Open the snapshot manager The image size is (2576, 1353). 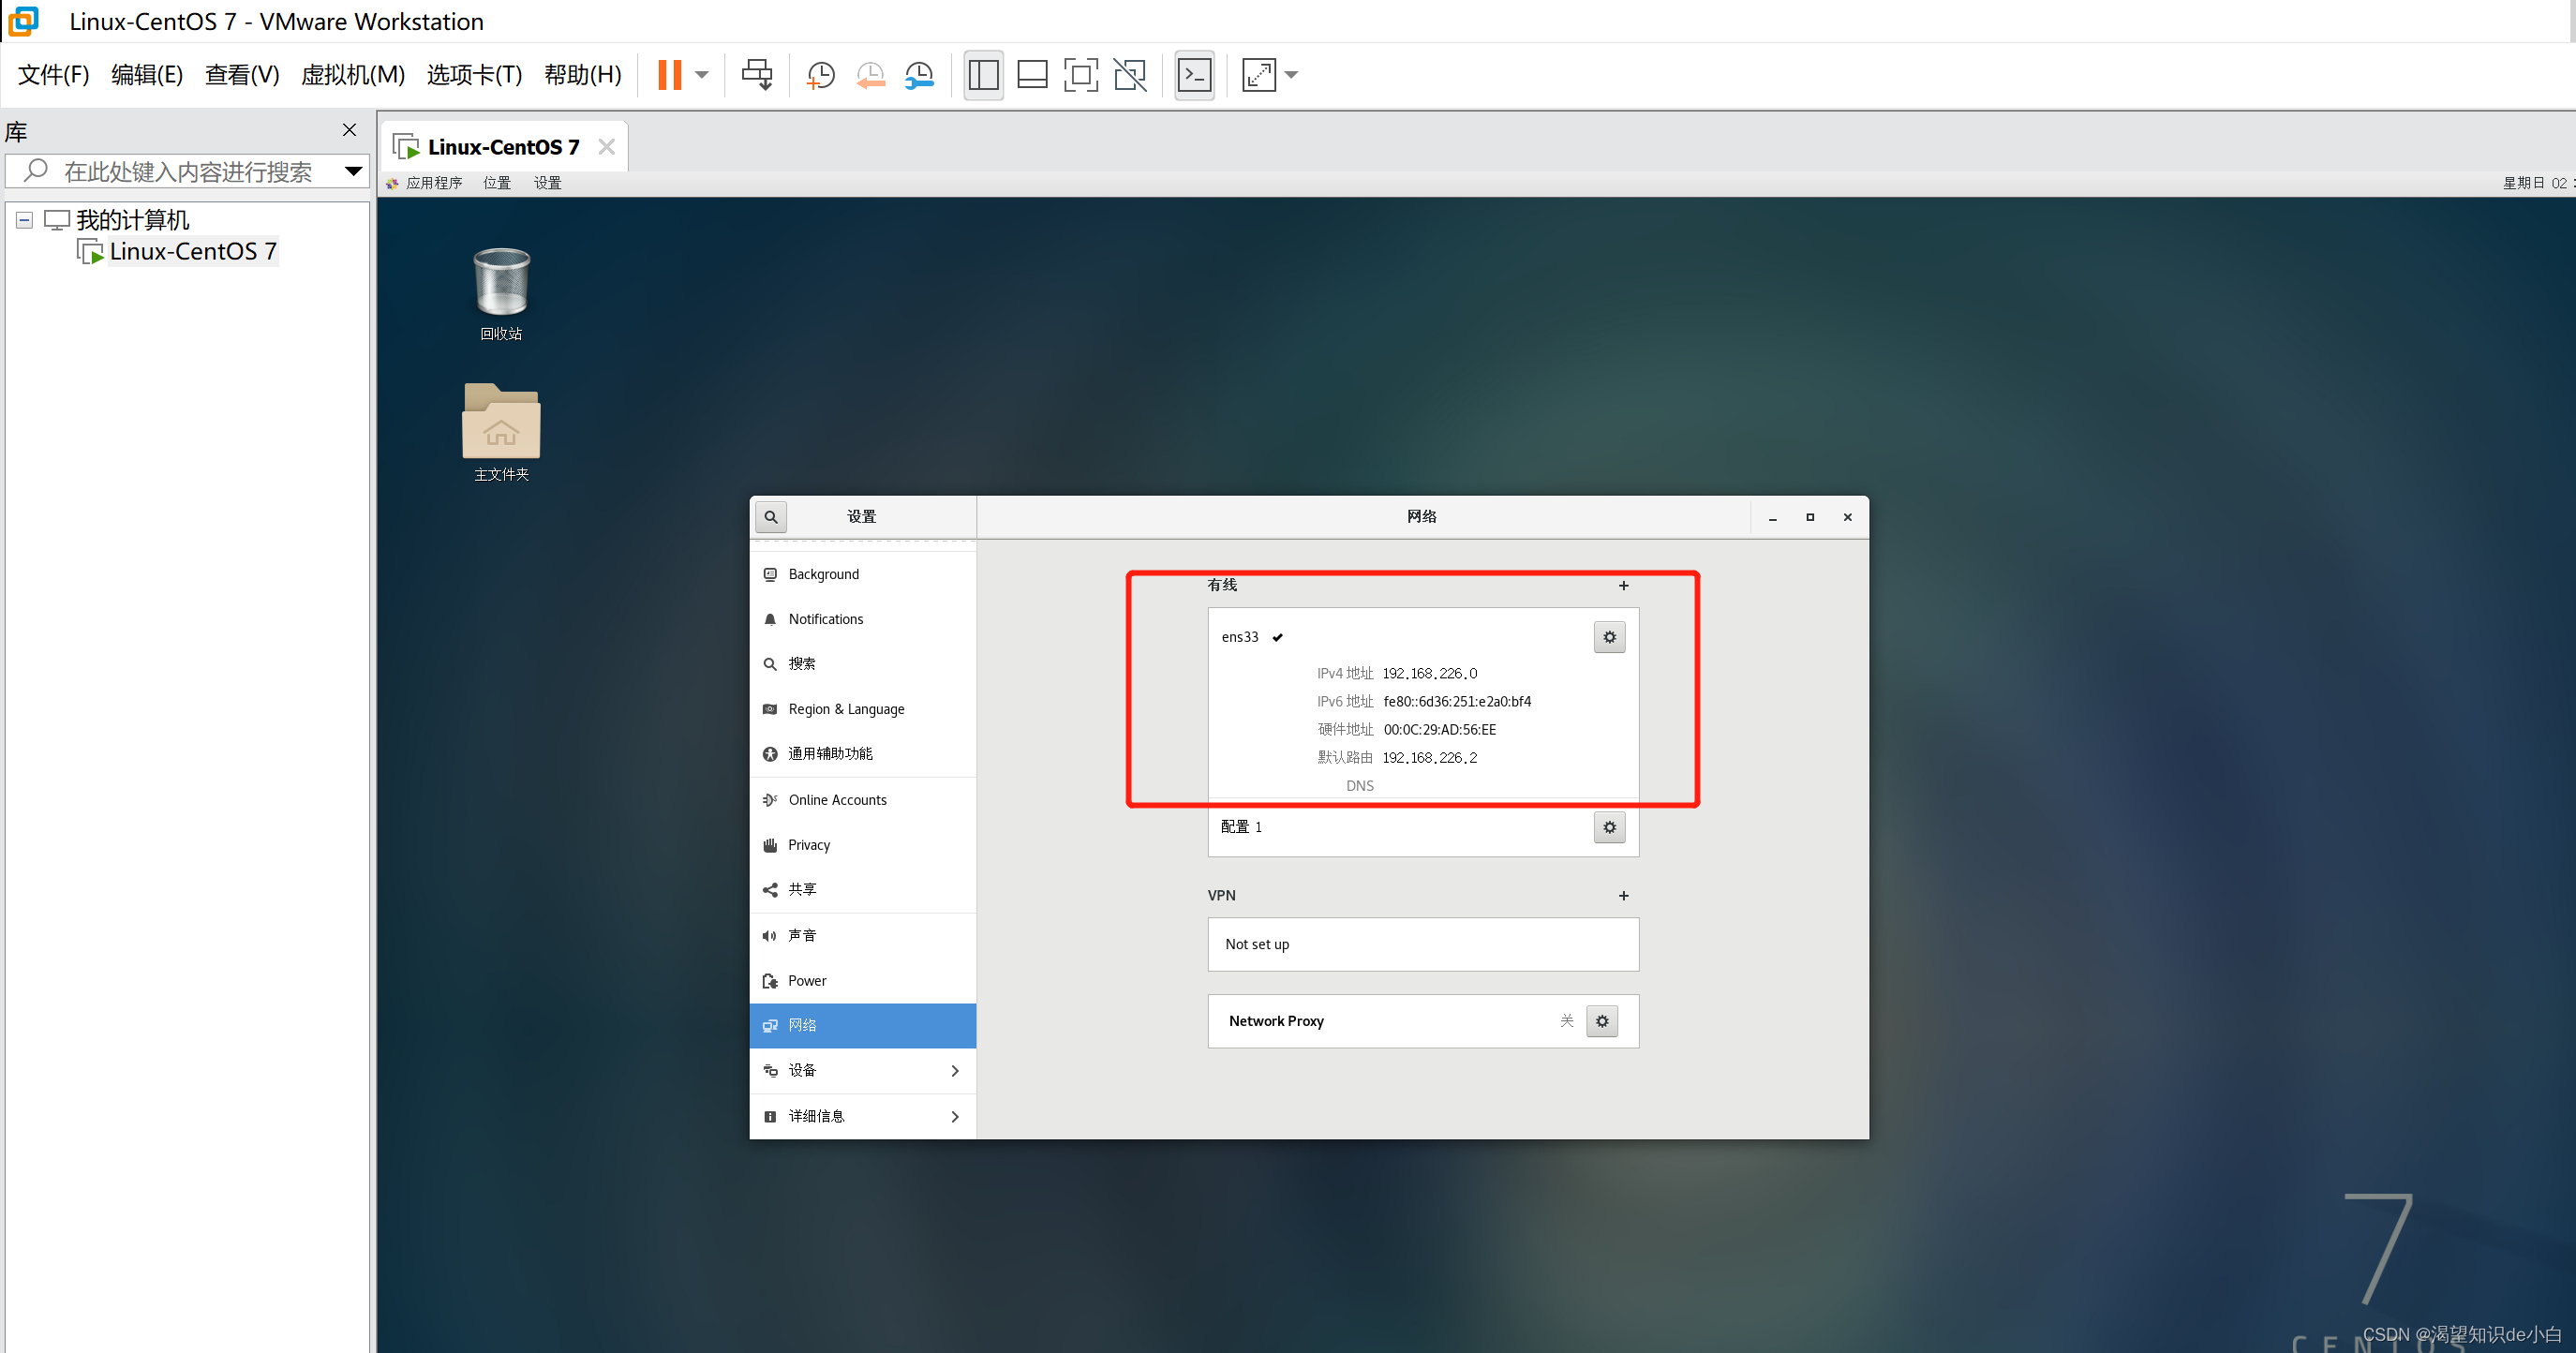[919, 75]
